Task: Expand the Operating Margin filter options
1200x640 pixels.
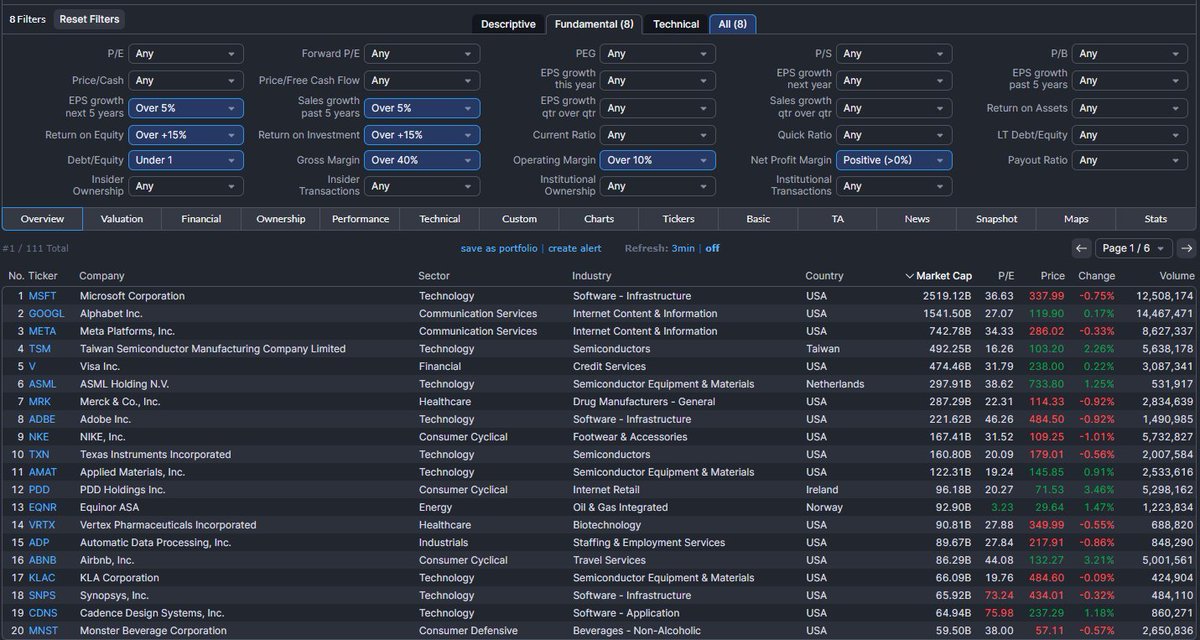Action: pyautogui.click(x=658, y=158)
